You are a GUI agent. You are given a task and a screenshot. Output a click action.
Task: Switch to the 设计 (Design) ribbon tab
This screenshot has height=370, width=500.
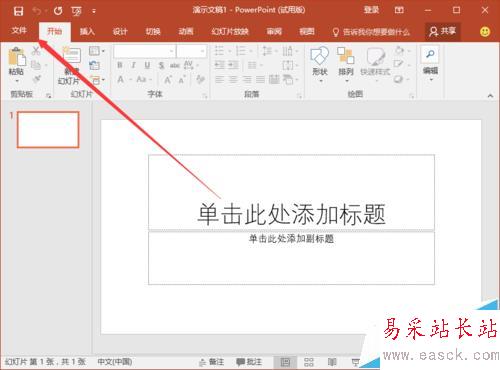(120, 32)
